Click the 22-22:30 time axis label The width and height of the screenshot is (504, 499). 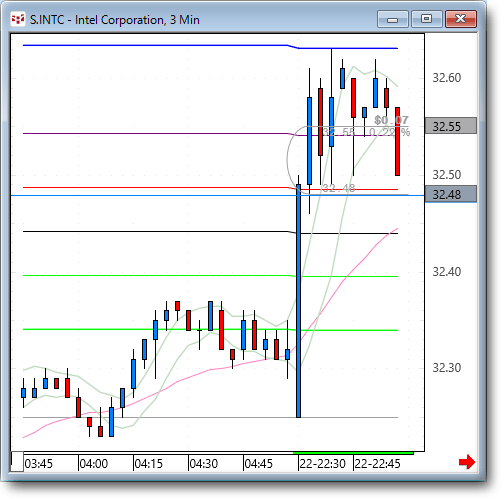pos(322,464)
